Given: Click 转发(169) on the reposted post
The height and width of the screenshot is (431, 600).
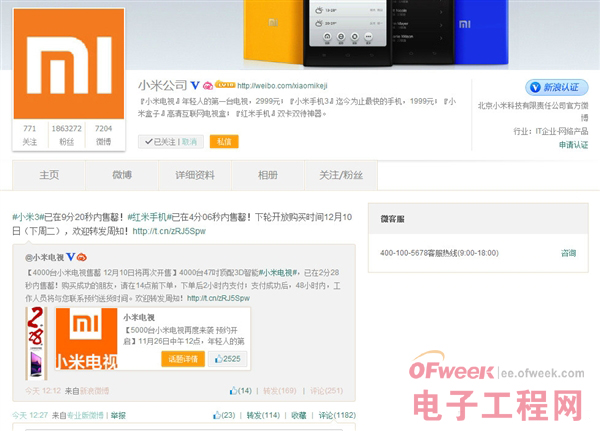Looking at the screenshot, I should [280, 391].
